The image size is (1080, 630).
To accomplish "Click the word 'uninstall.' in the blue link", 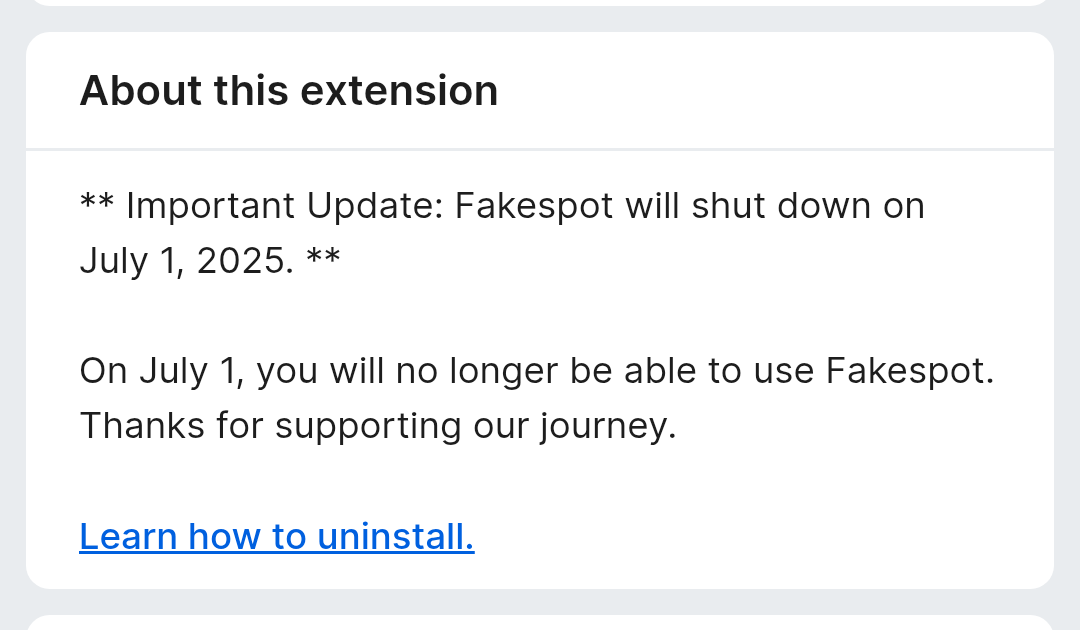I will click(x=395, y=537).
